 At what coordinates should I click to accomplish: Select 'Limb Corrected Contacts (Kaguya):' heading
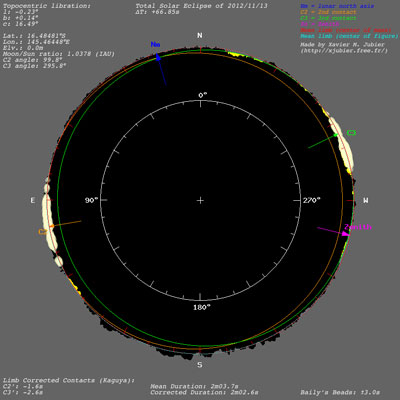point(69,380)
